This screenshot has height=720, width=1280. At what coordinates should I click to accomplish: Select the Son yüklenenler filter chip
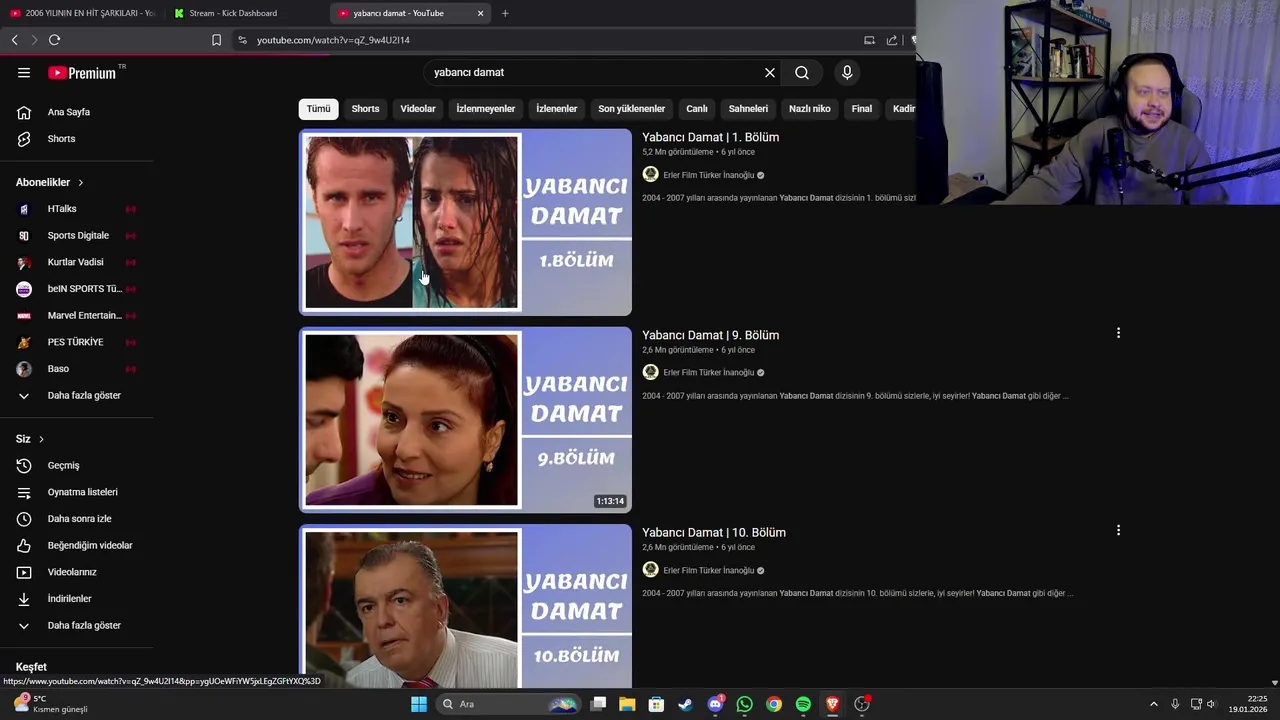click(631, 109)
